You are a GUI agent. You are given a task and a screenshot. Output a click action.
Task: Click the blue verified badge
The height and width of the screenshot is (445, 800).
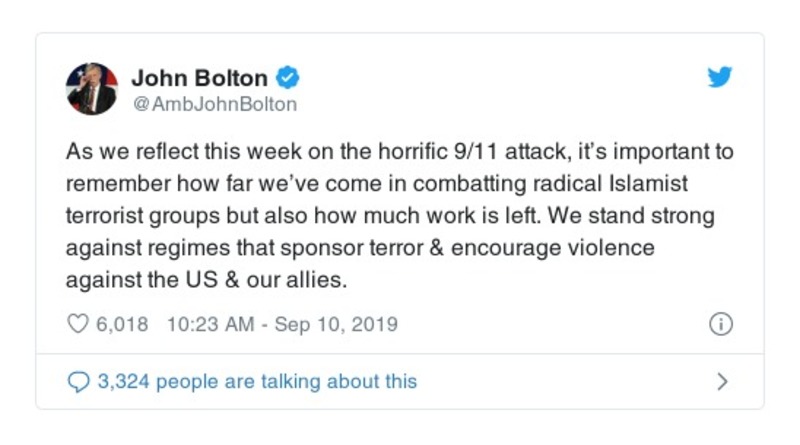coord(287,78)
